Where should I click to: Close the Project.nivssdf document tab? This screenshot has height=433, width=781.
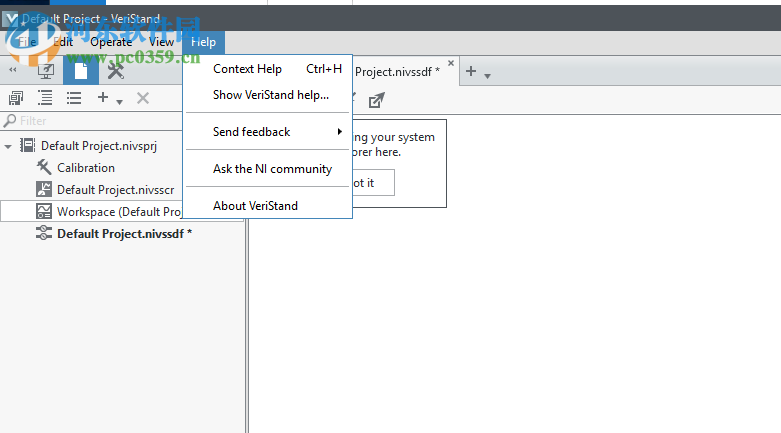451,64
